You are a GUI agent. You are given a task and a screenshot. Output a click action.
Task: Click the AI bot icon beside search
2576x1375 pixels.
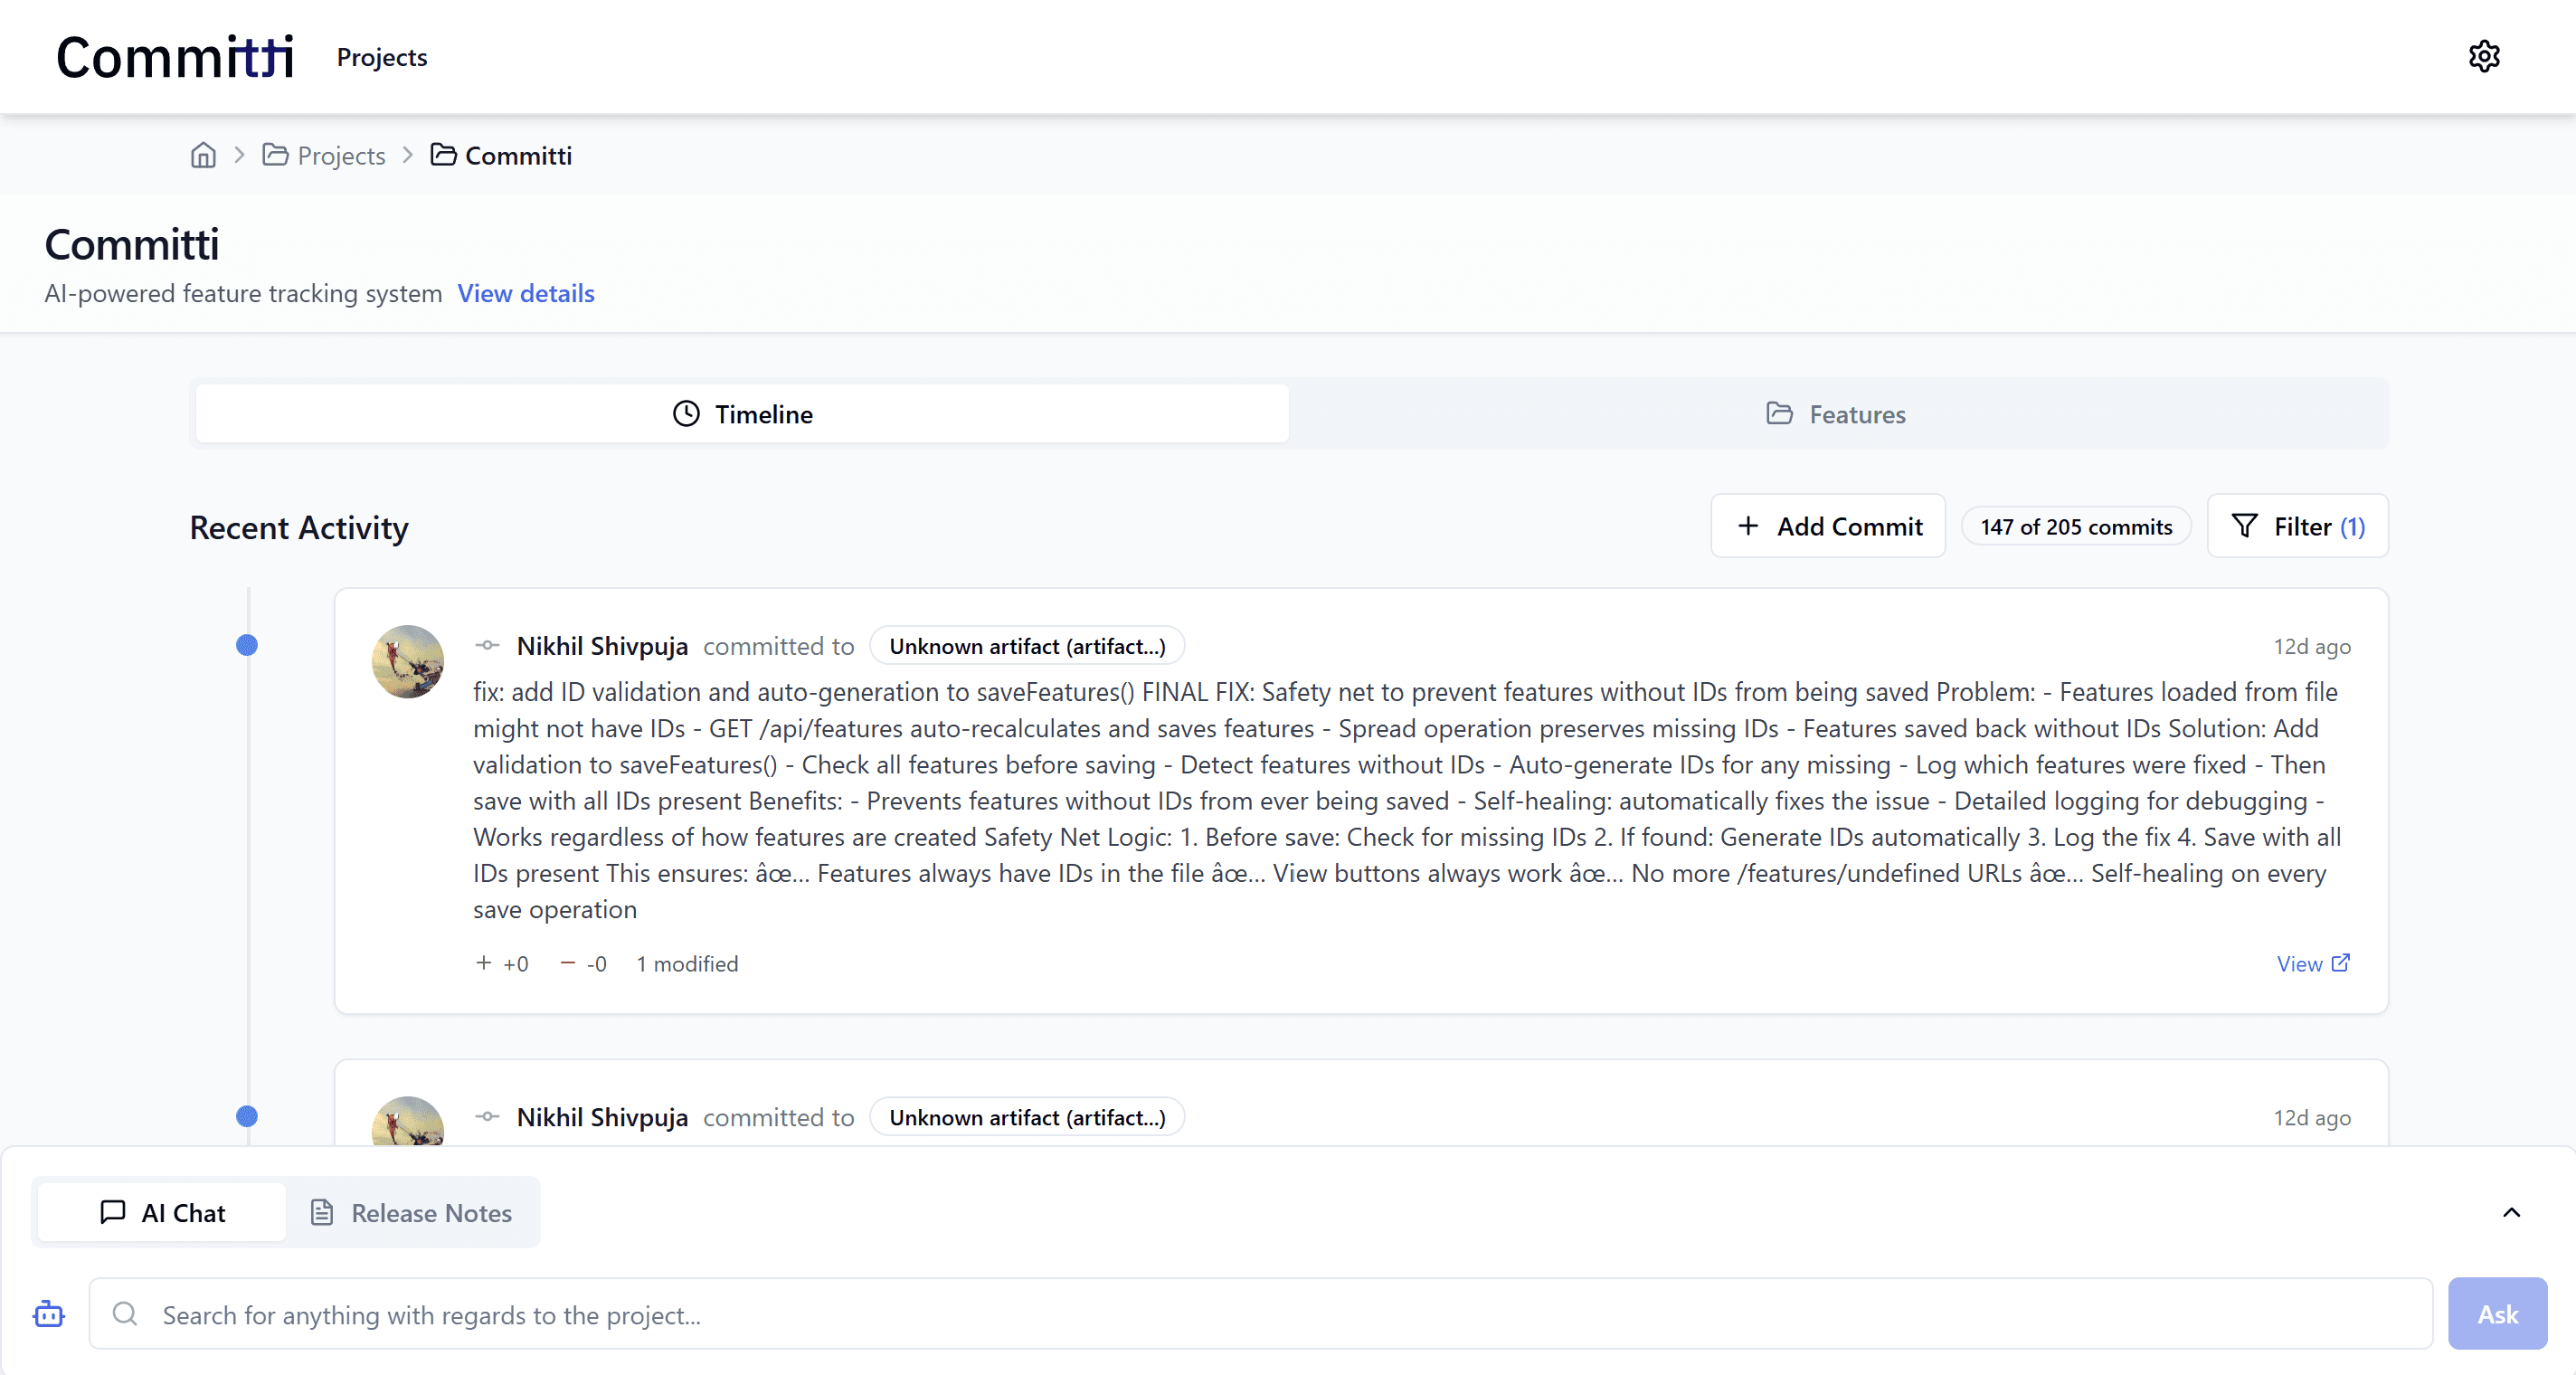[49, 1314]
